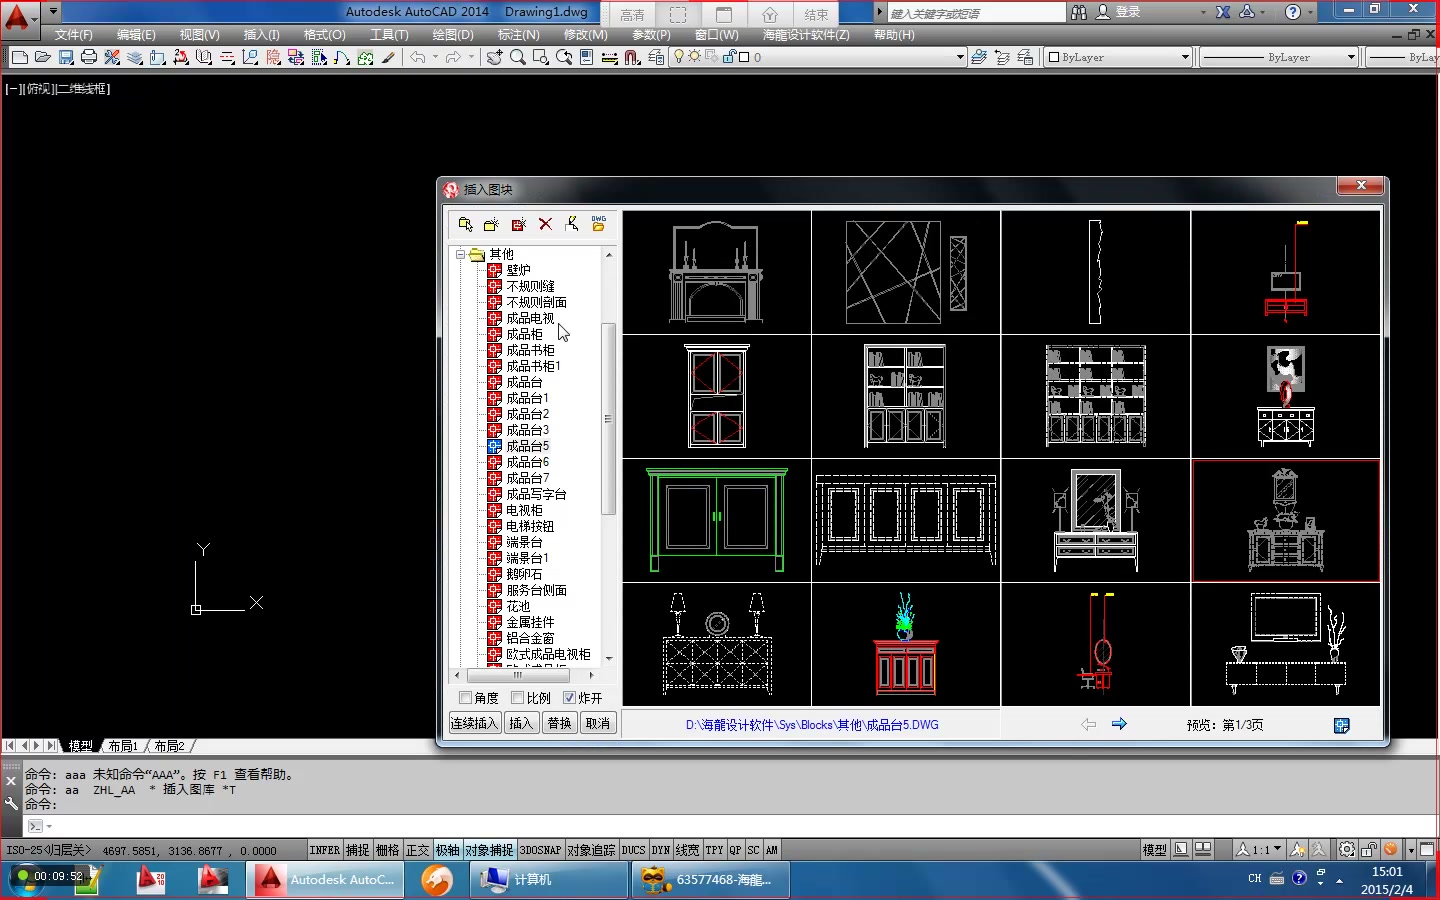Click the 登录 sign-in button

tap(1119, 12)
